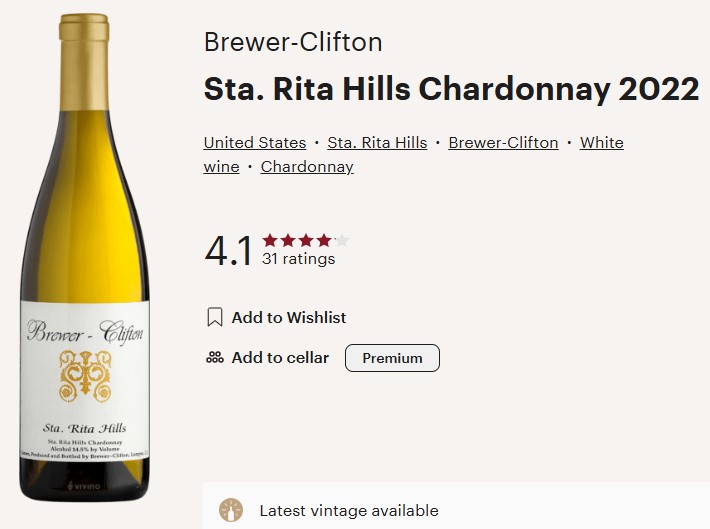Click the Latest vintage available notice
This screenshot has height=529, width=710.
pos(348,510)
